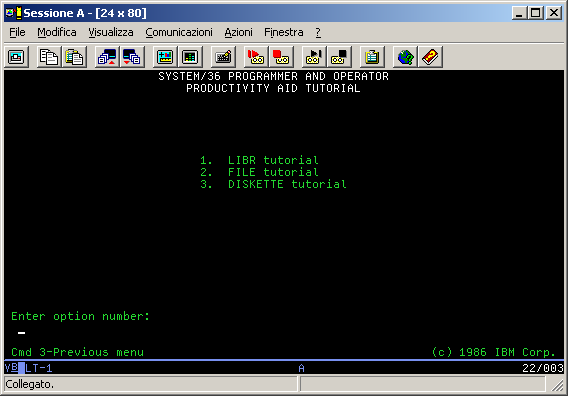Click the 22/003 cursor position indicator
Image resolution: width=568 pixels, height=396 pixels.
tap(543, 368)
